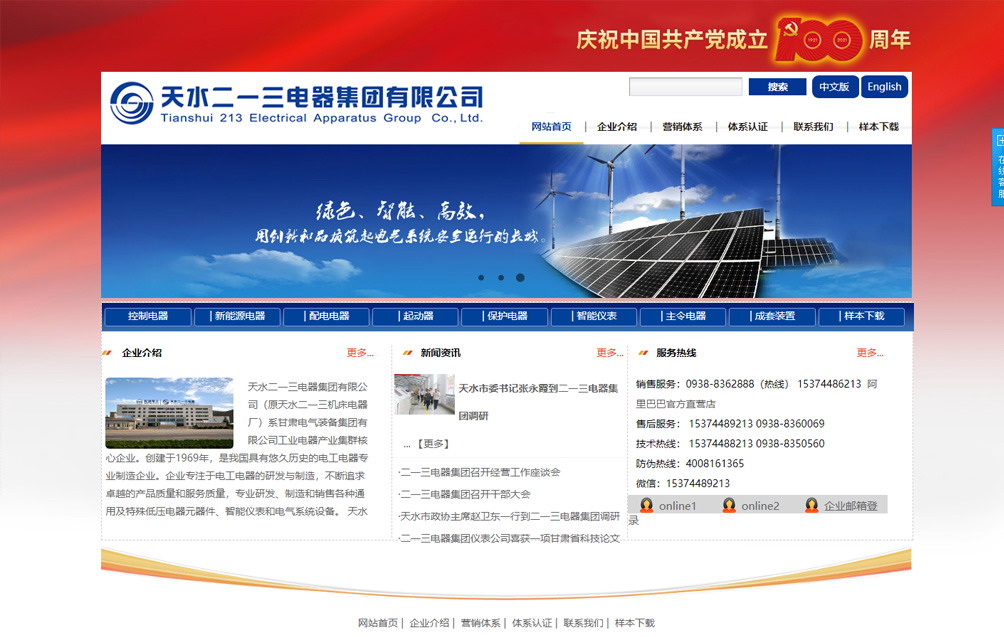Screen dimensions: 1004x637
Task: Open the 主令电器 product category
Action: (683, 316)
